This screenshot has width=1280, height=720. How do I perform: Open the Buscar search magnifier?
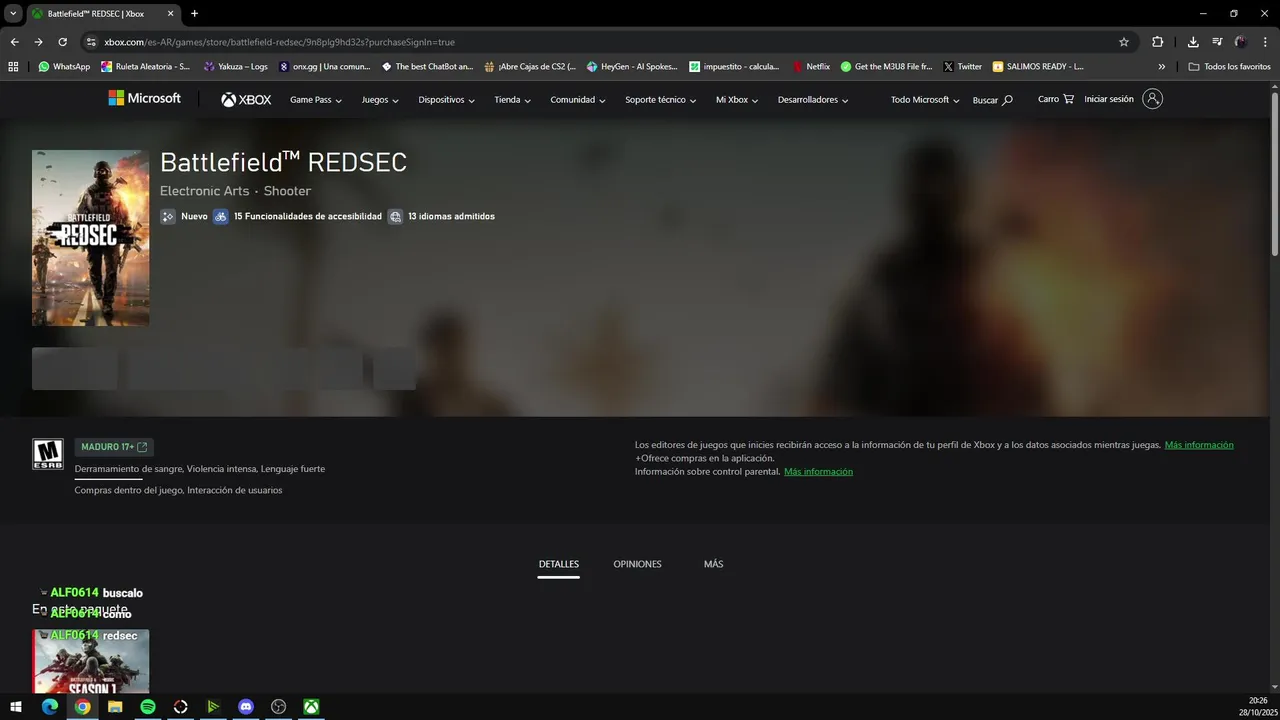coord(1007,100)
